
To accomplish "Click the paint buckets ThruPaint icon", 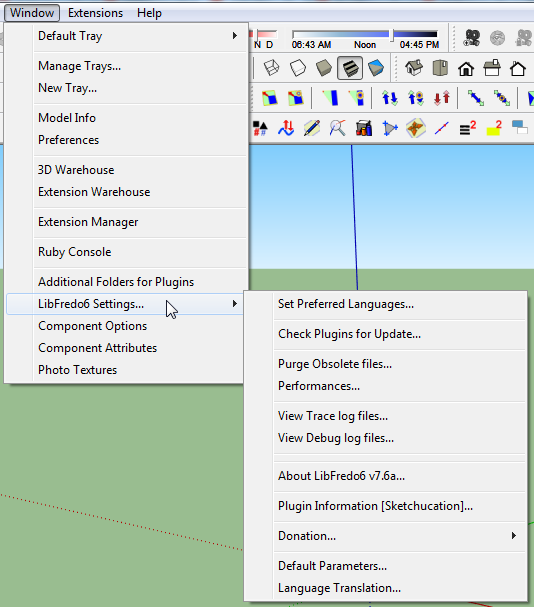I will (364, 128).
